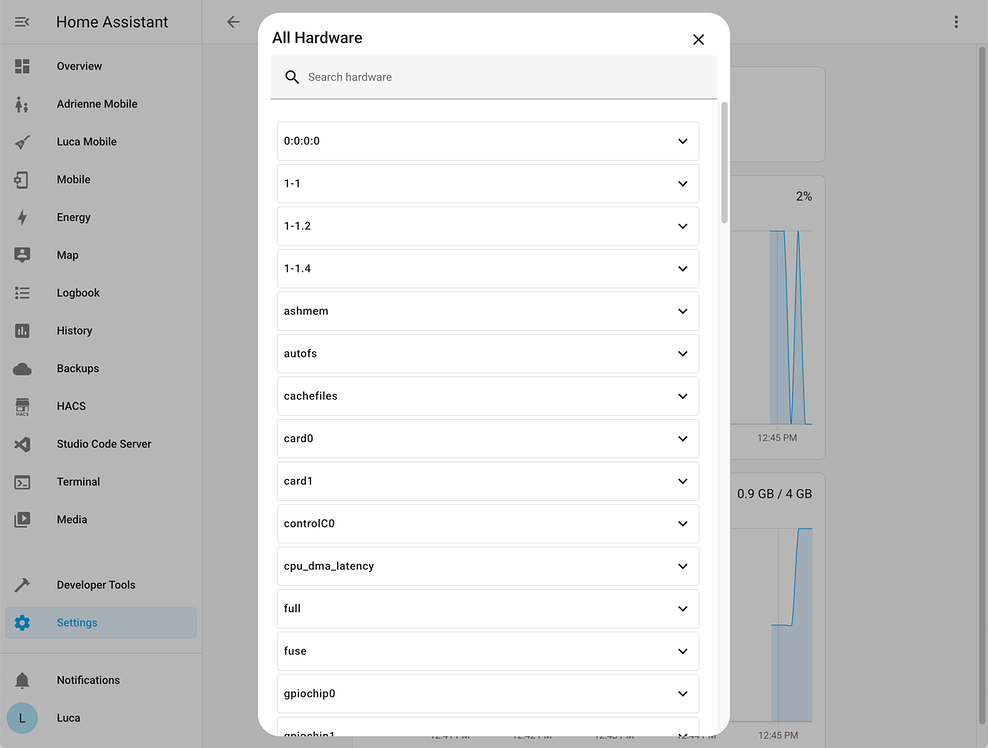988x748 pixels.
Task: Open Studio Code Server from its icon
Action: 22,443
